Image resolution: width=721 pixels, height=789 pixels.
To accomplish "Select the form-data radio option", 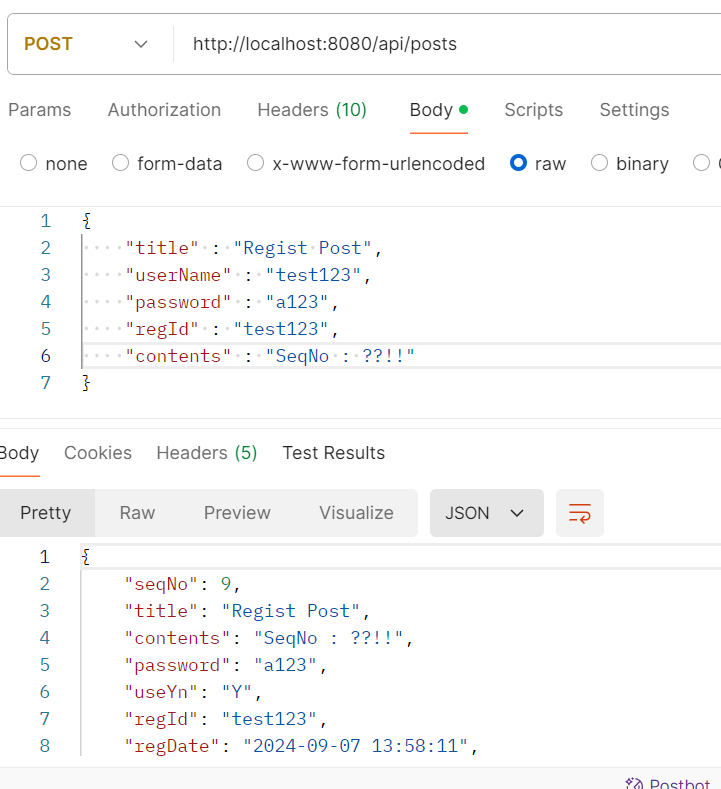I will (x=121, y=163).
